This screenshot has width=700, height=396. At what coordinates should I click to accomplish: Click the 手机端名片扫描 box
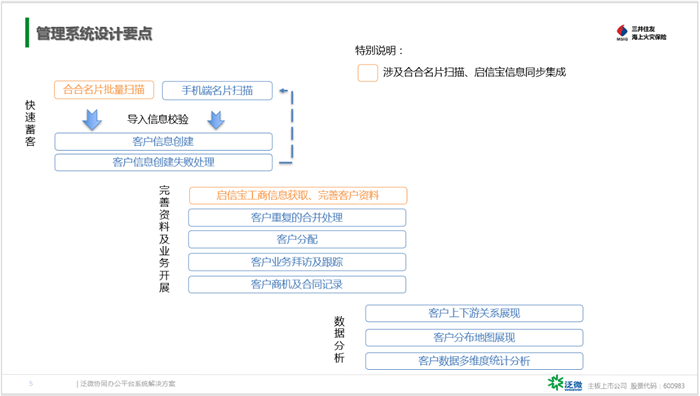(217, 91)
